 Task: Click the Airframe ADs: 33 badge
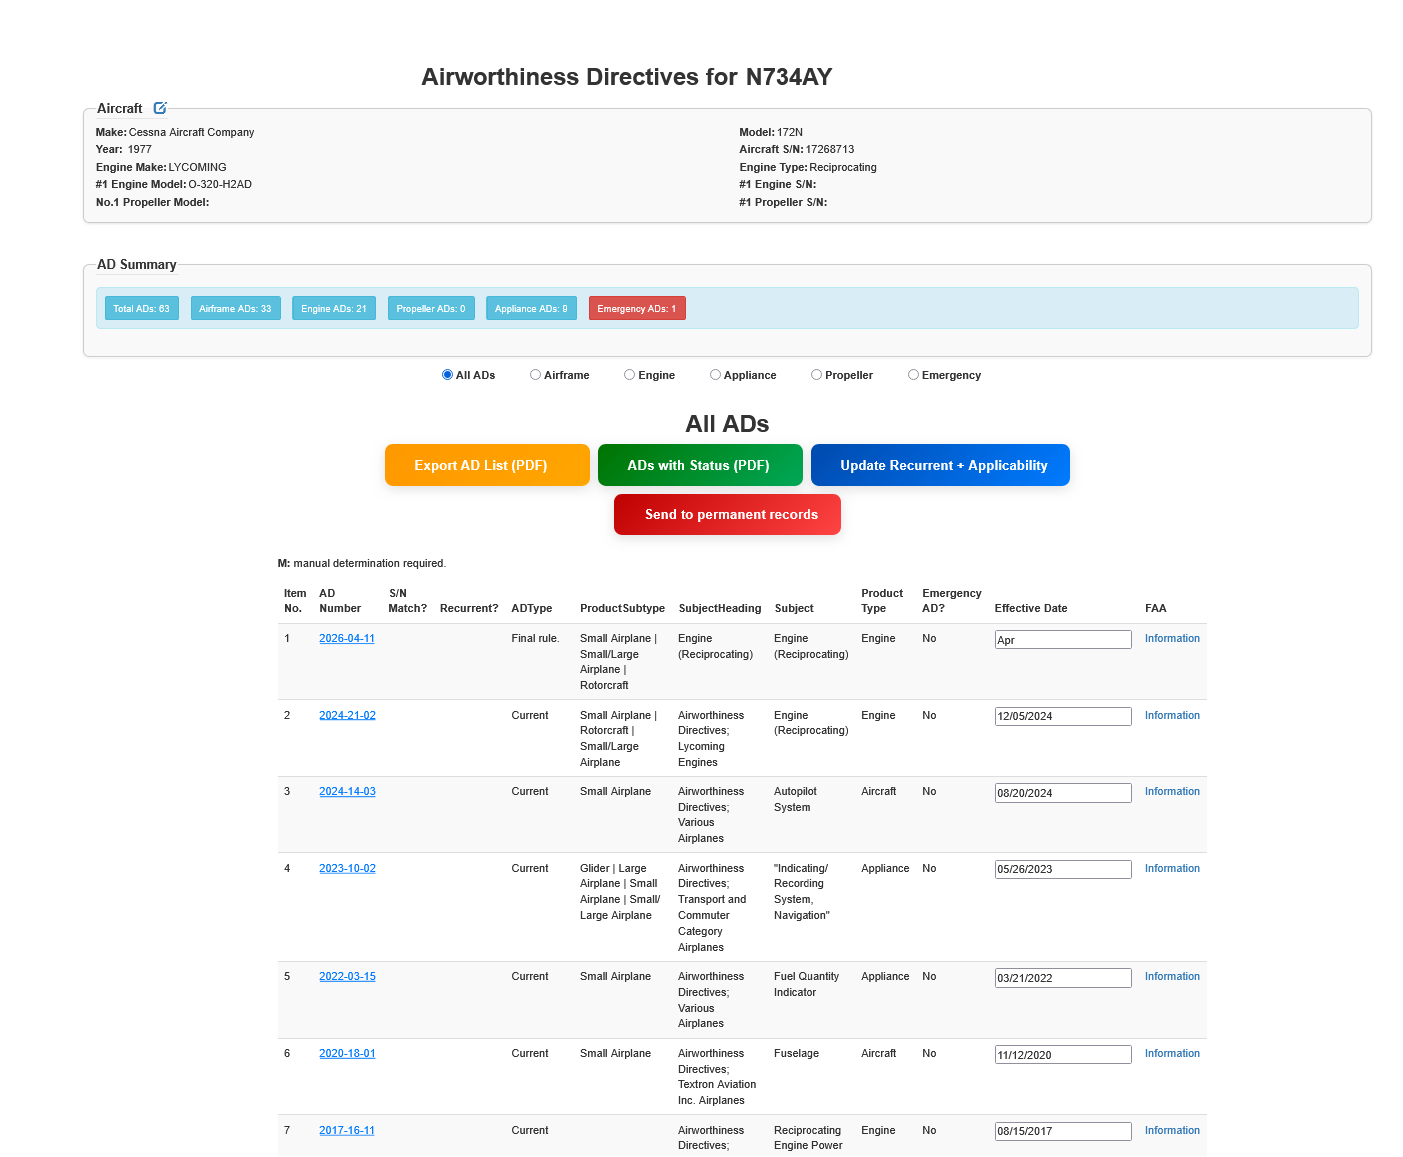click(236, 308)
